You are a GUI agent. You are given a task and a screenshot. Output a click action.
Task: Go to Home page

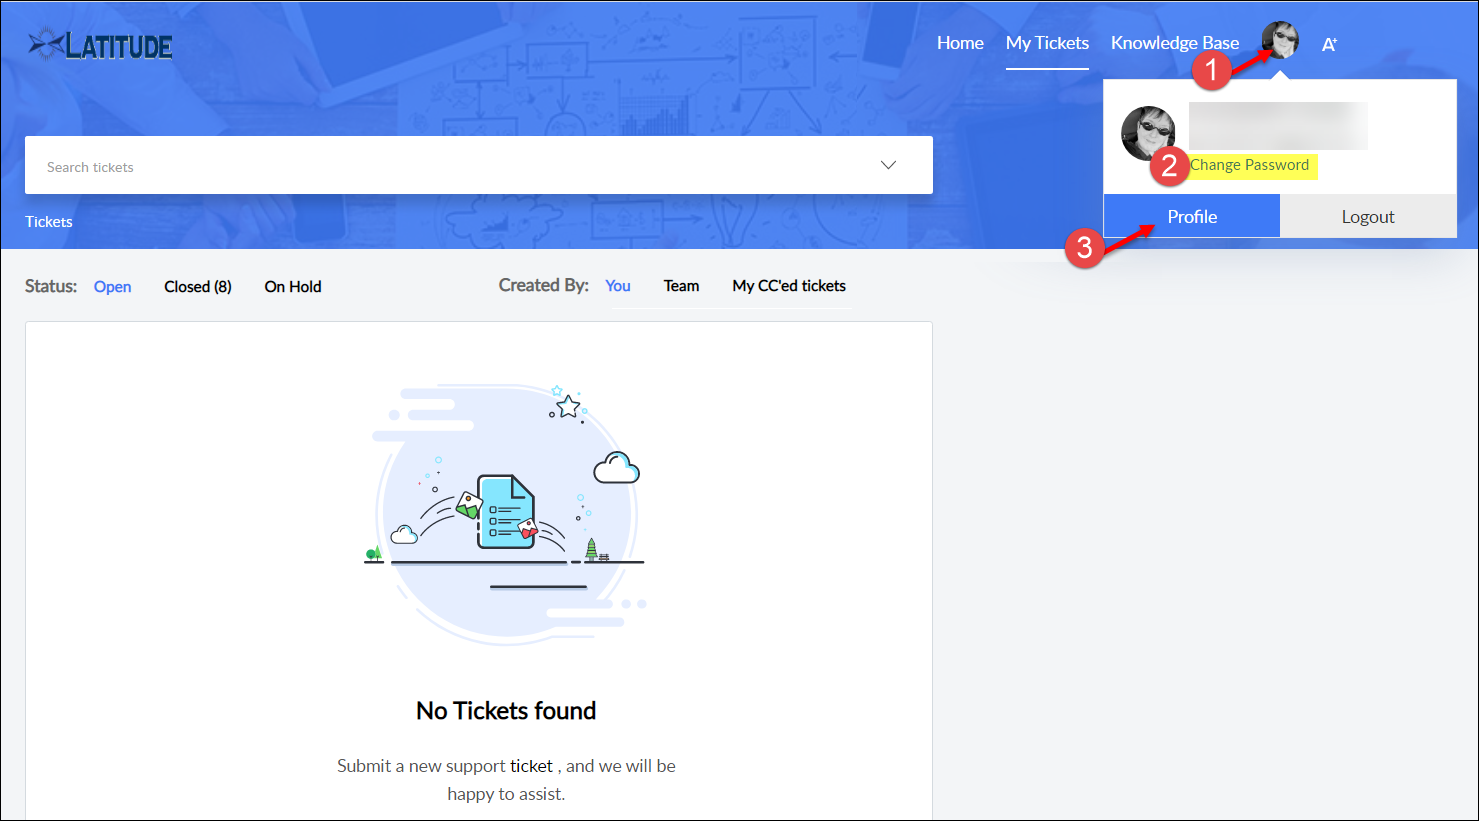click(960, 43)
